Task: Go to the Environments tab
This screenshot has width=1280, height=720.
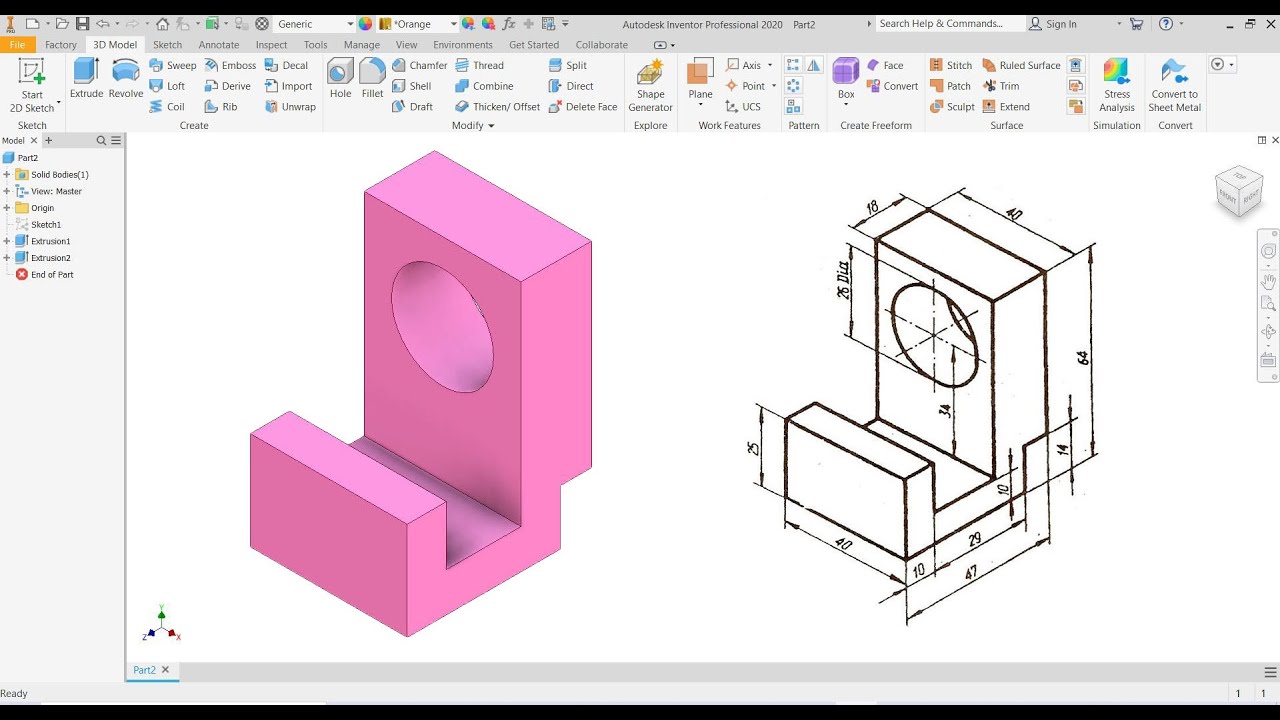Action: pyautogui.click(x=463, y=45)
